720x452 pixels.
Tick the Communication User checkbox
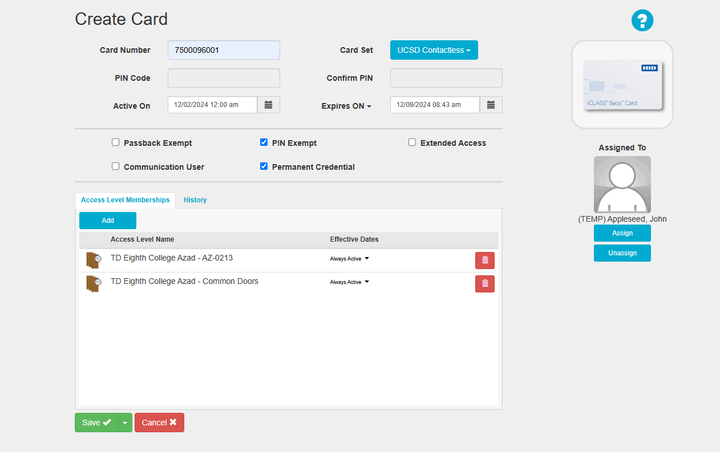[x=115, y=166]
